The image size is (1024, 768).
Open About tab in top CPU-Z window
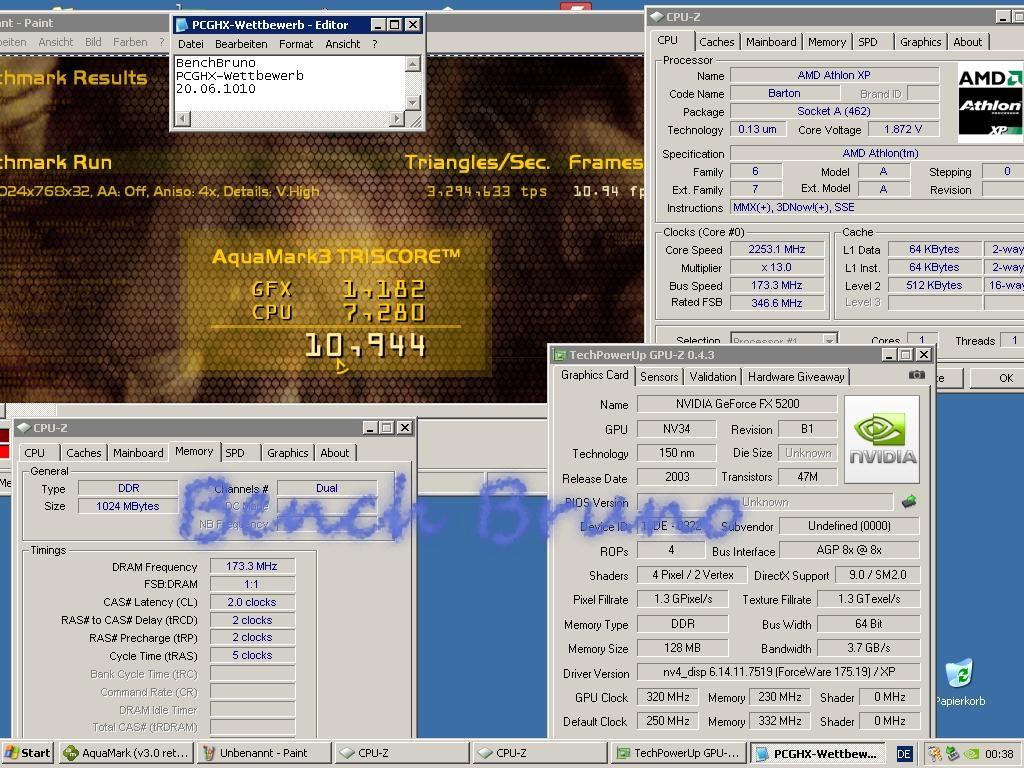click(x=968, y=42)
